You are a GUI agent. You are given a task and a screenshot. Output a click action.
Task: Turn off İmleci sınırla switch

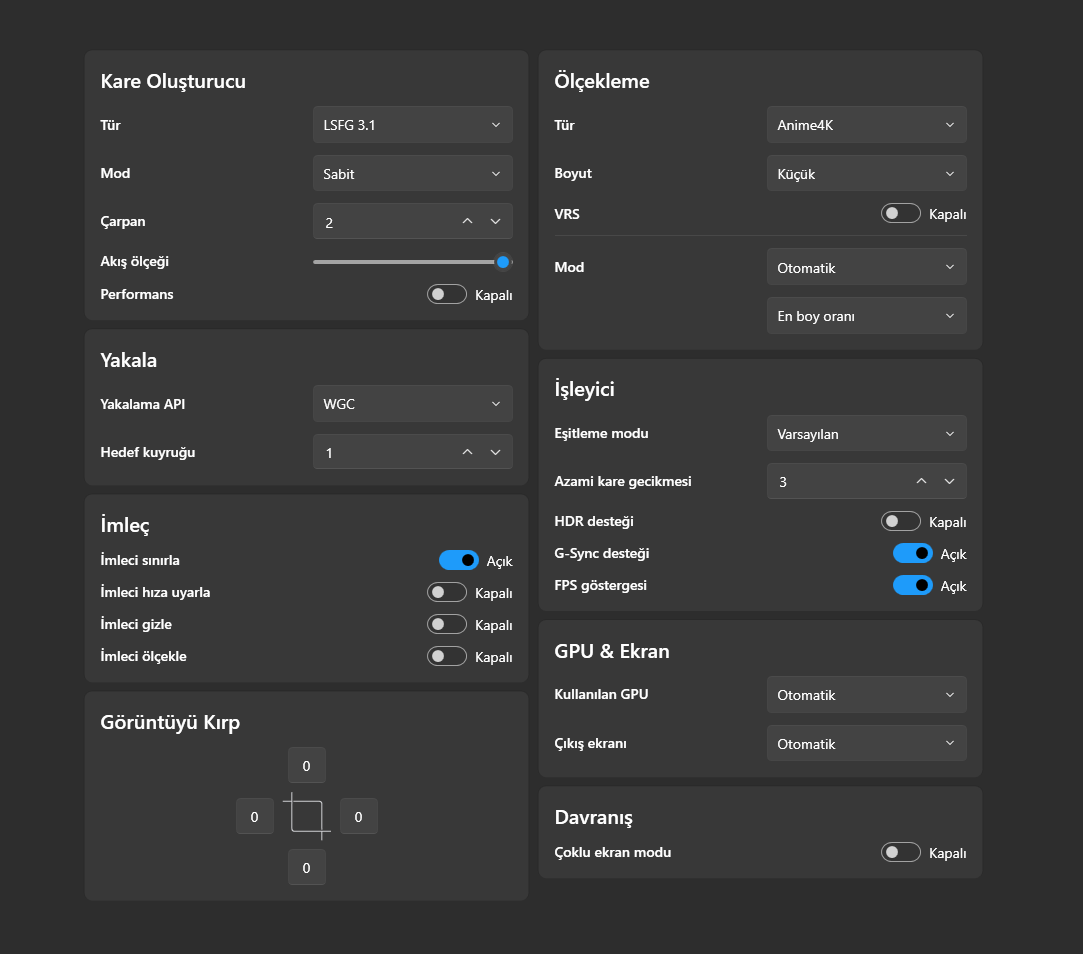(x=459, y=560)
